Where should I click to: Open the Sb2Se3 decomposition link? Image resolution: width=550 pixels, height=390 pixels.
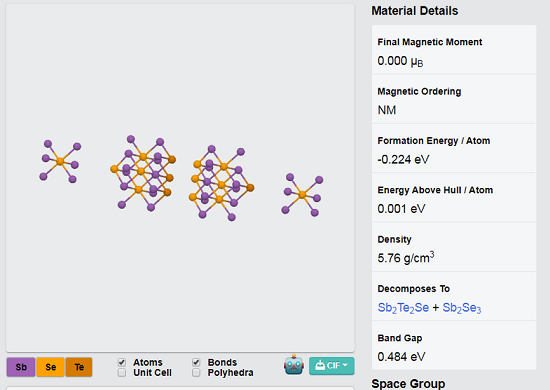[462, 308]
